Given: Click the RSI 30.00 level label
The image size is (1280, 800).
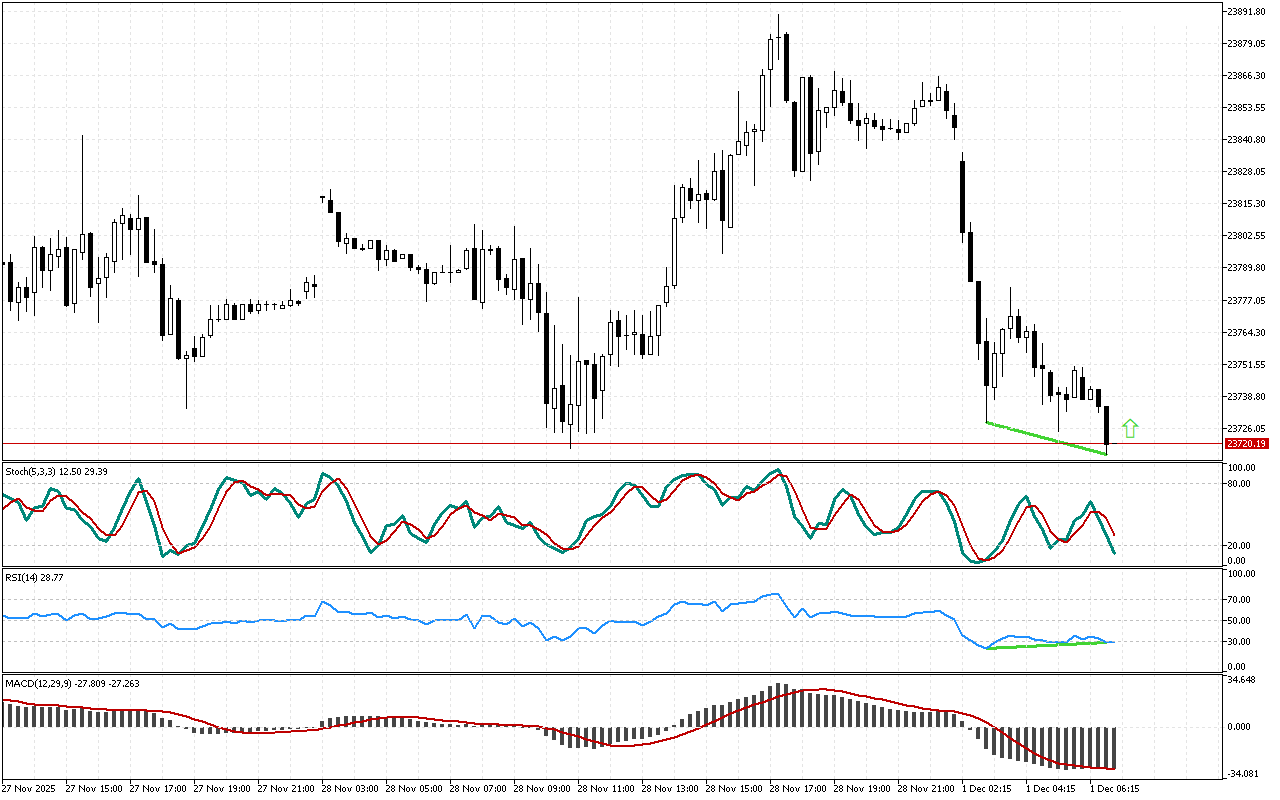Looking at the screenshot, I should tap(1241, 641).
